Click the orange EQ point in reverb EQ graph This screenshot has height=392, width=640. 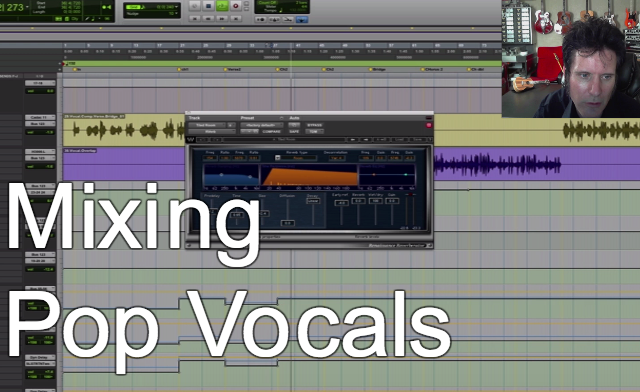[373, 174]
